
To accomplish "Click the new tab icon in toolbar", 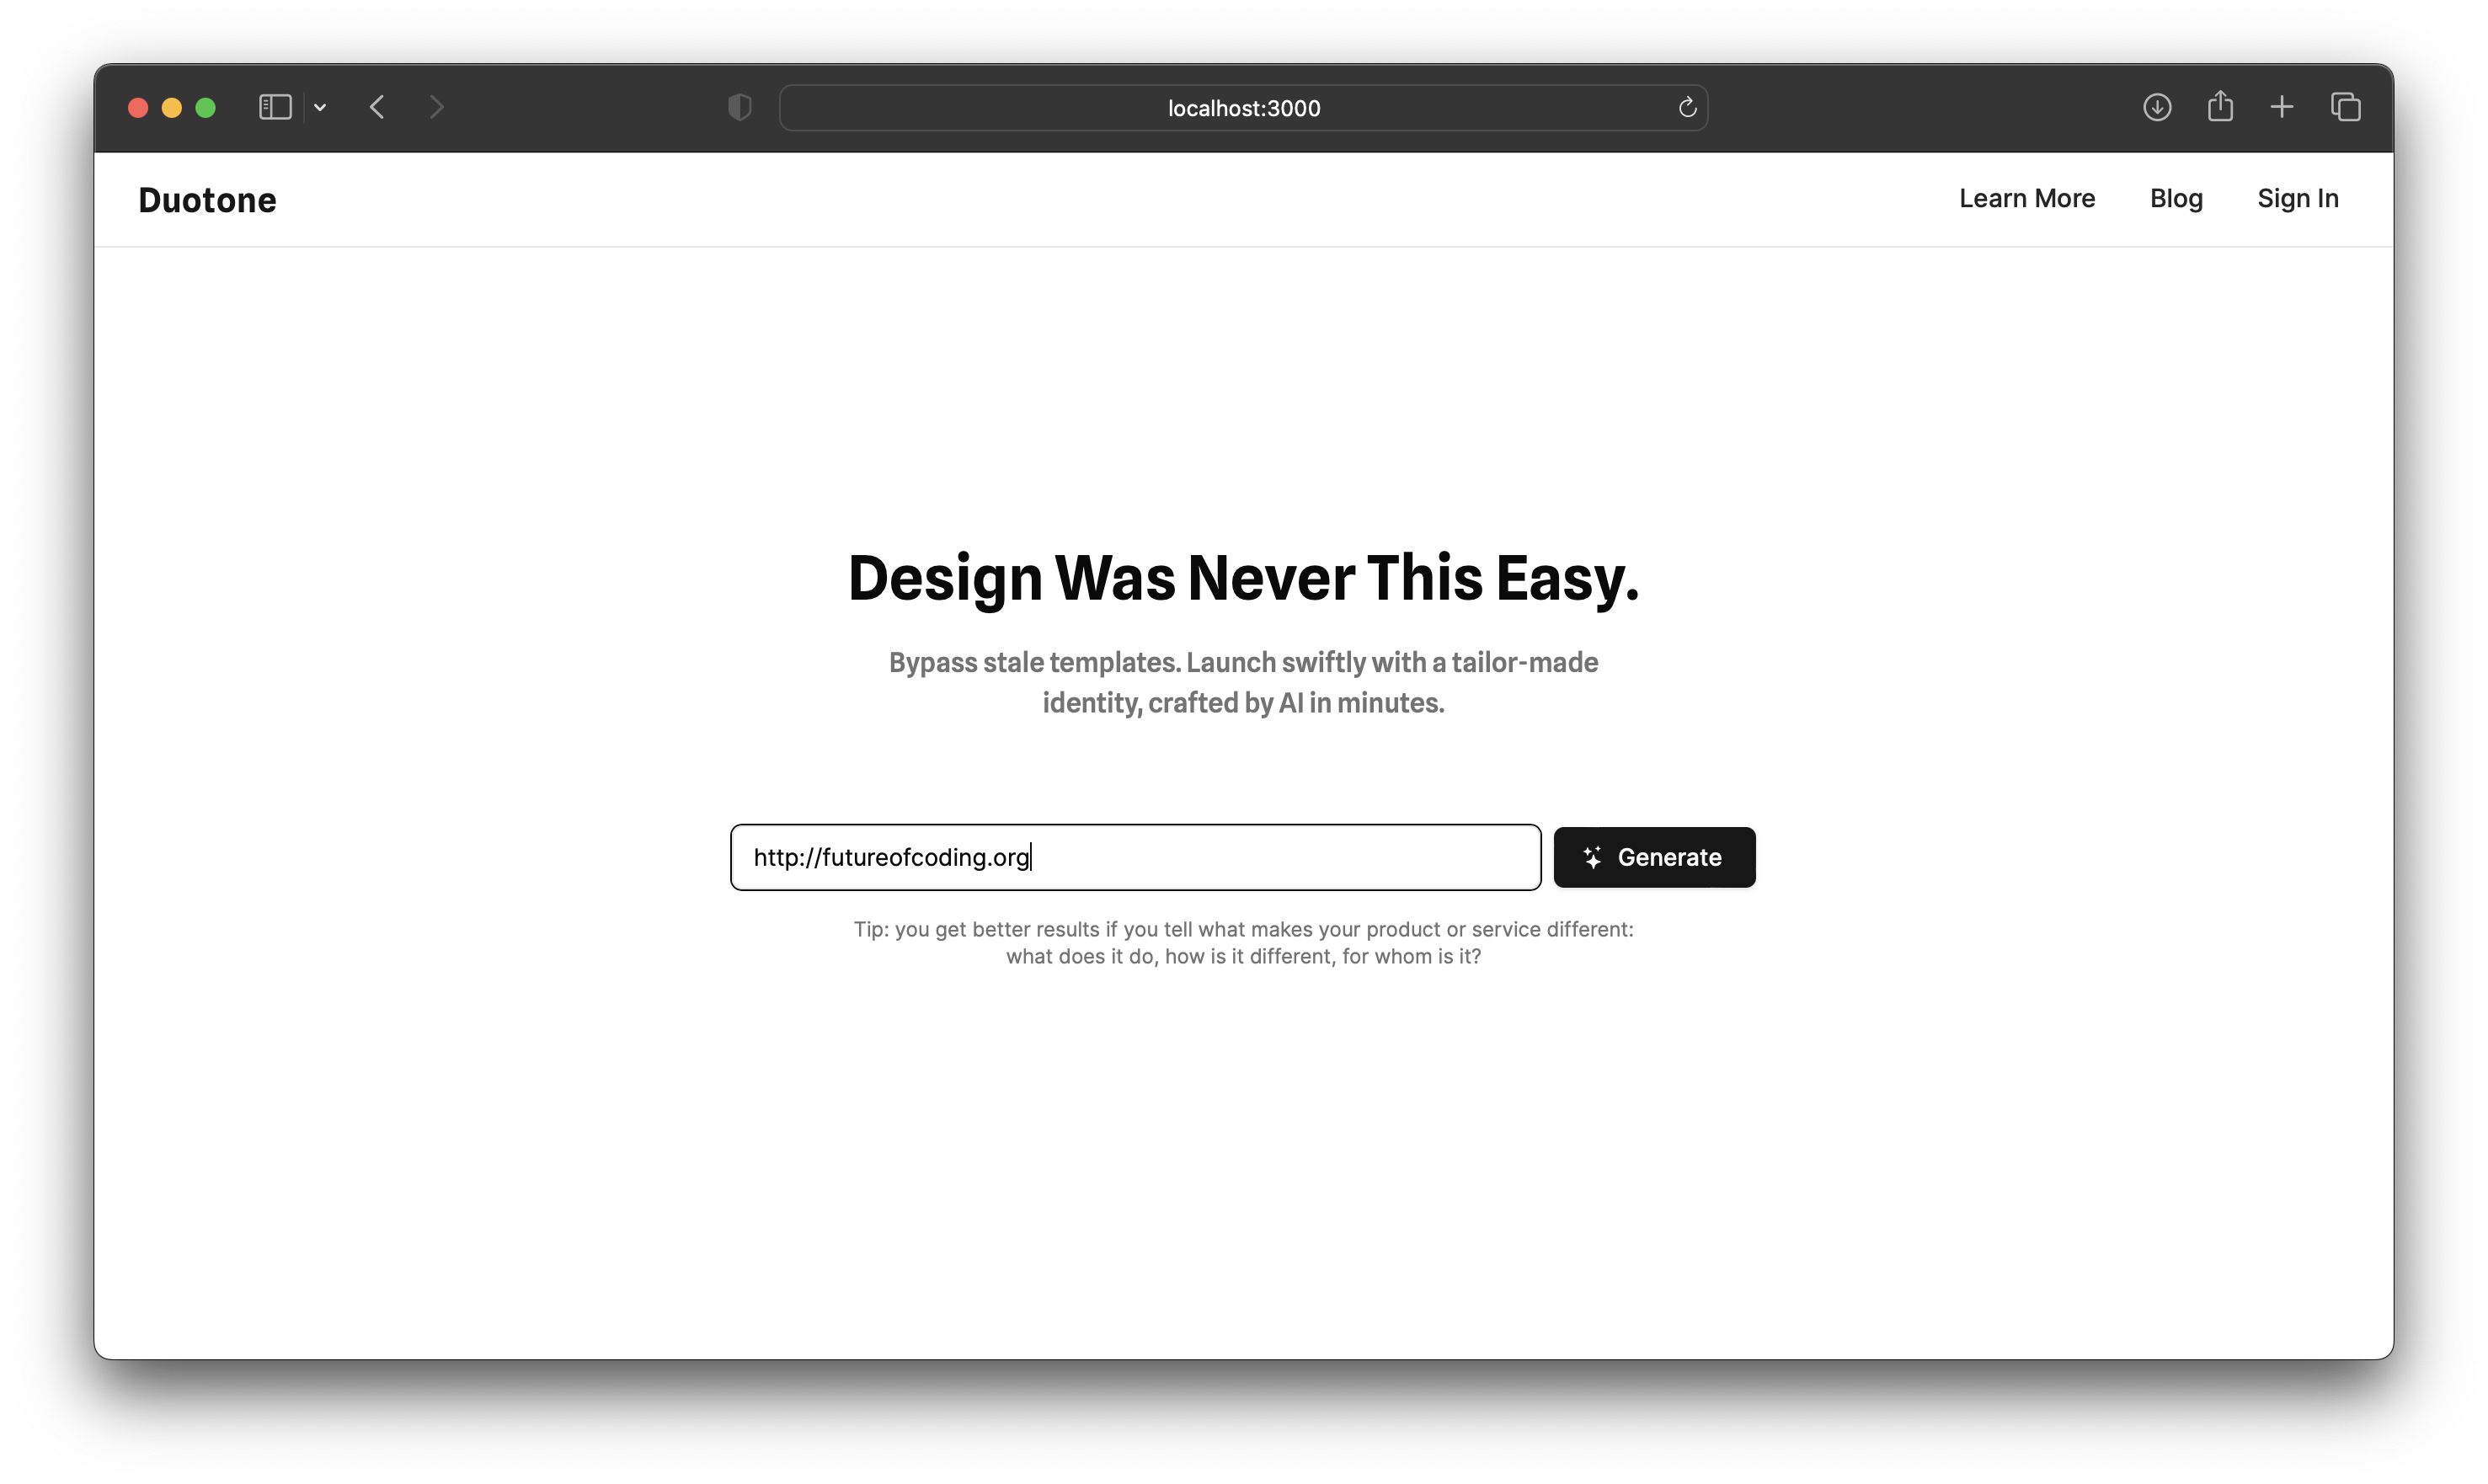I will [x=2283, y=106].
